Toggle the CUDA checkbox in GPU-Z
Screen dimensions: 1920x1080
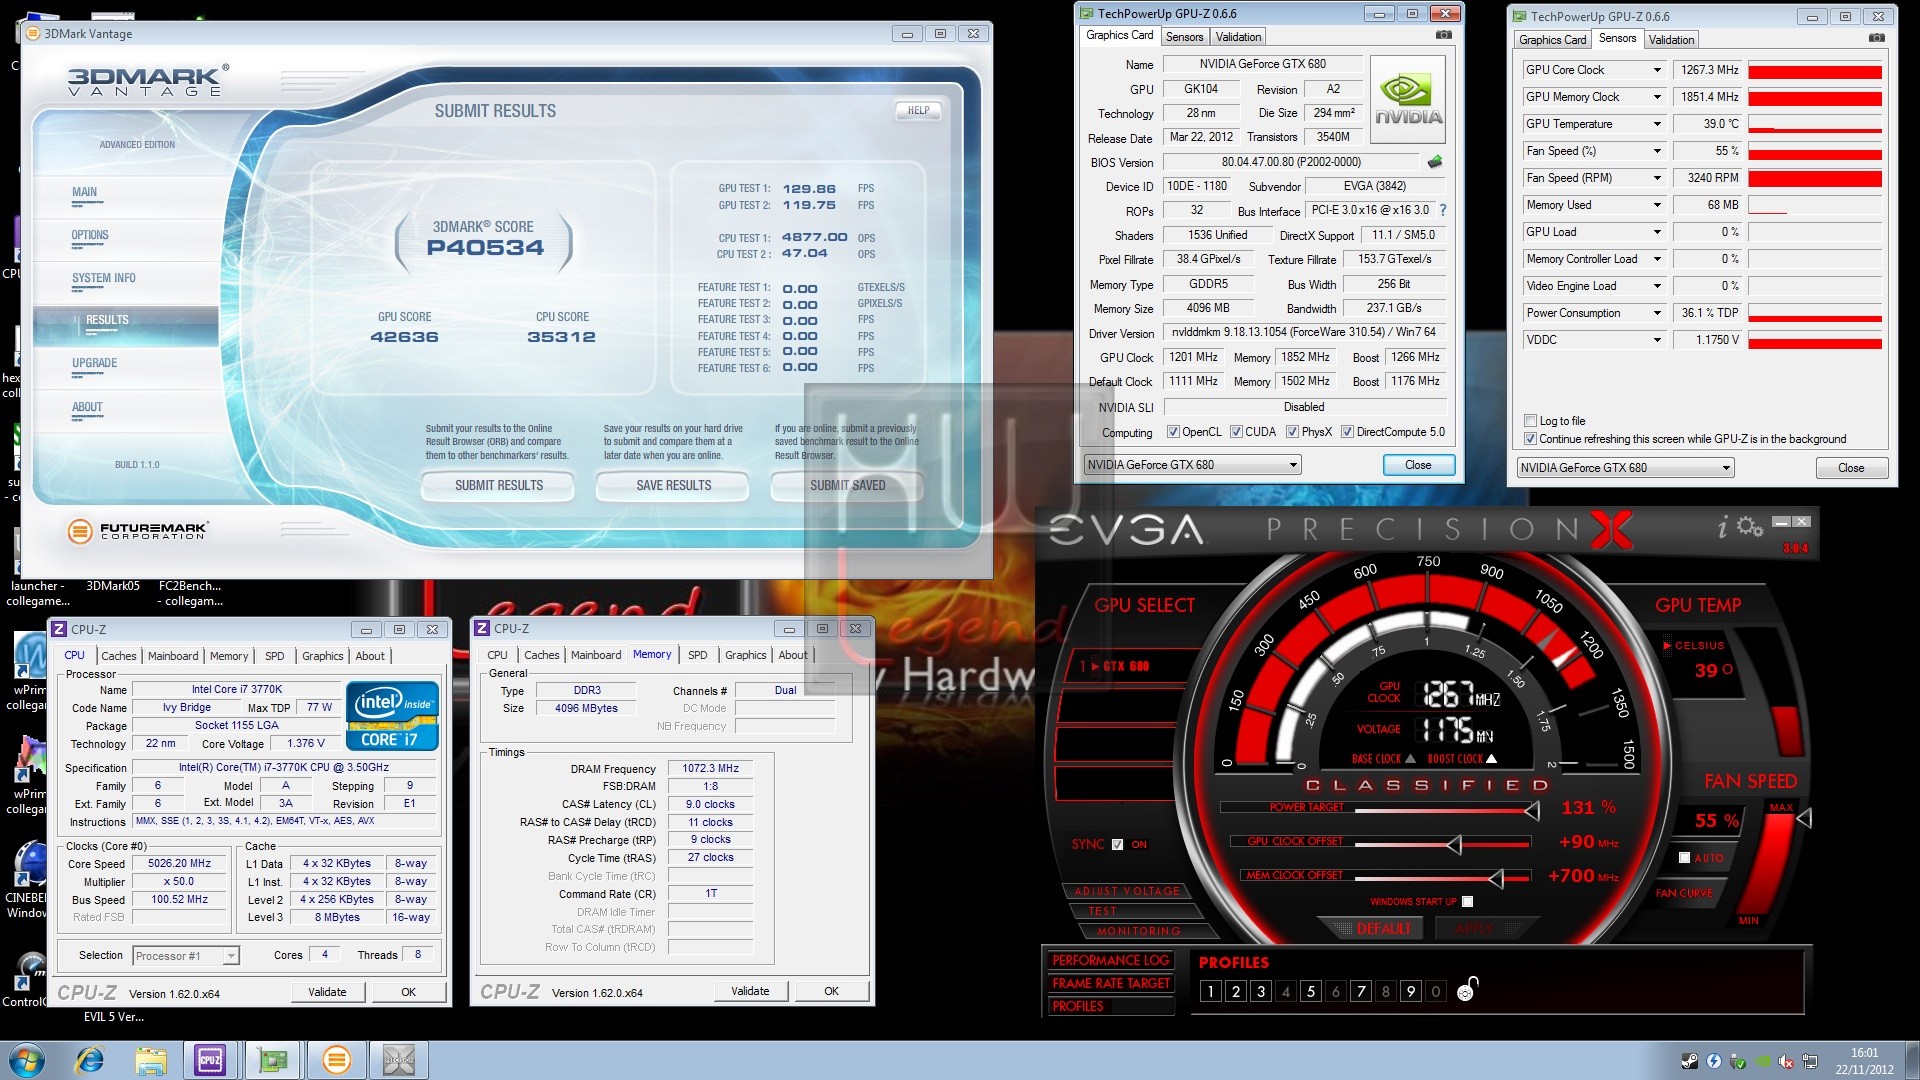click(x=1236, y=432)
